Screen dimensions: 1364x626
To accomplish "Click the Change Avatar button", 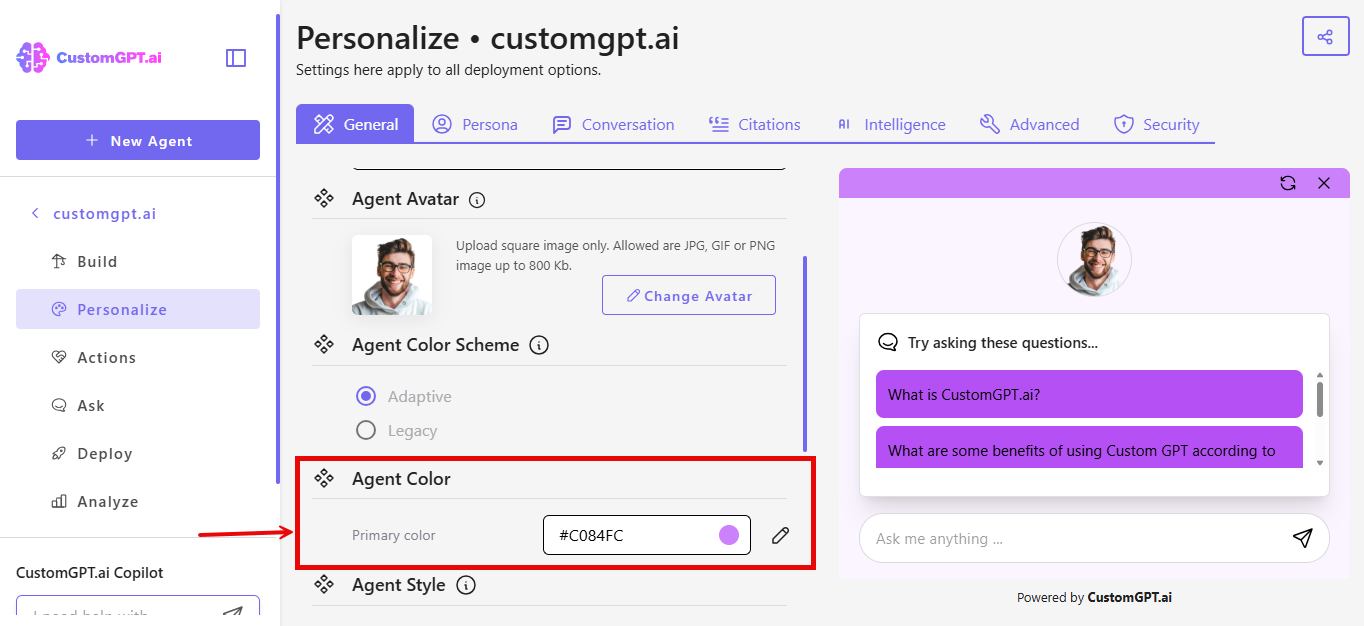I will pos(689,295).
